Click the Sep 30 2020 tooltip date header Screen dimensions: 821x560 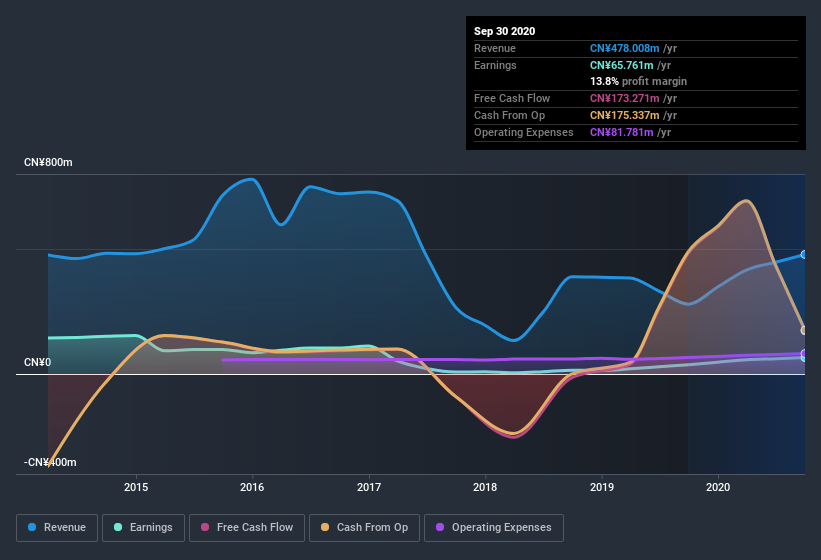click(505, 31)
